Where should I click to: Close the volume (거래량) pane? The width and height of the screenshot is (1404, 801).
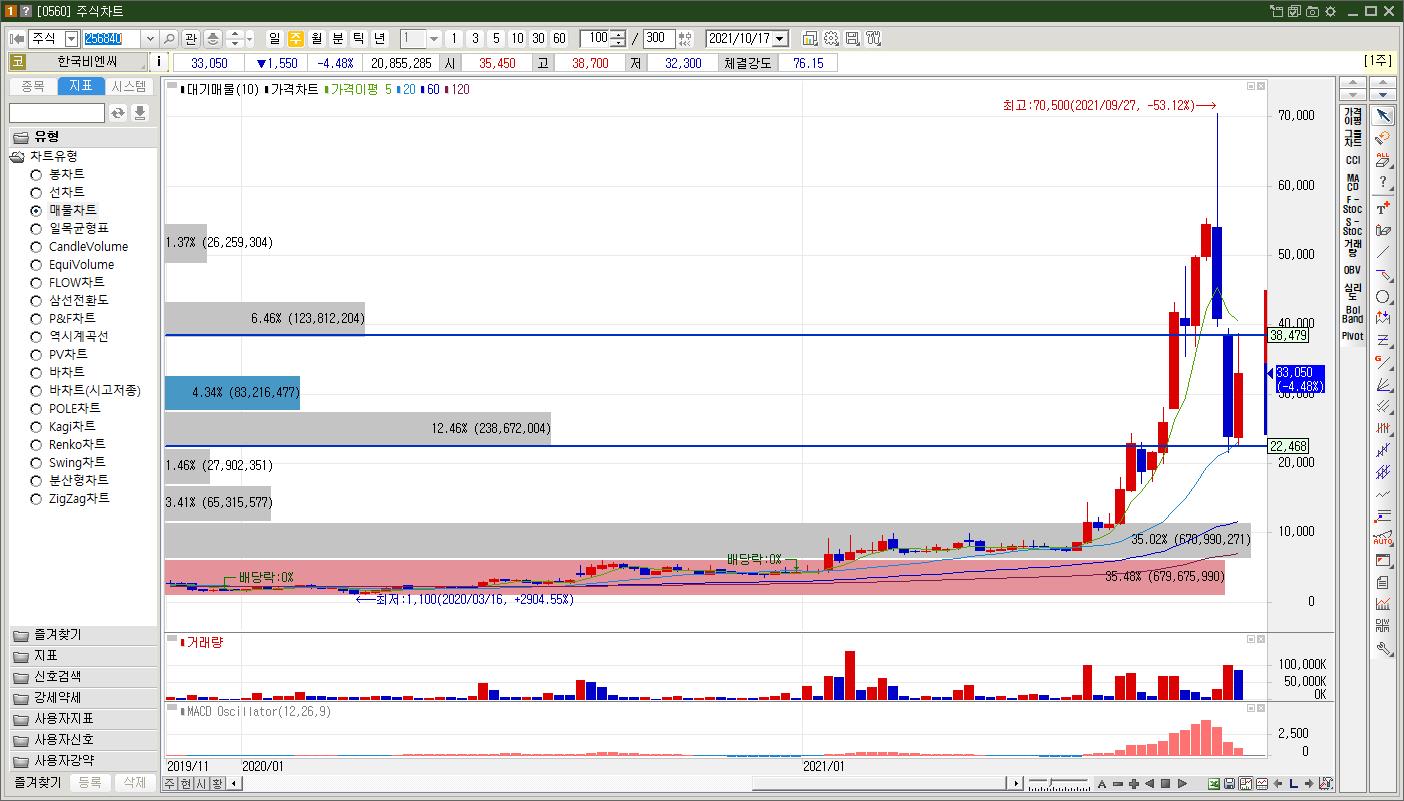tap(1260, 639)
